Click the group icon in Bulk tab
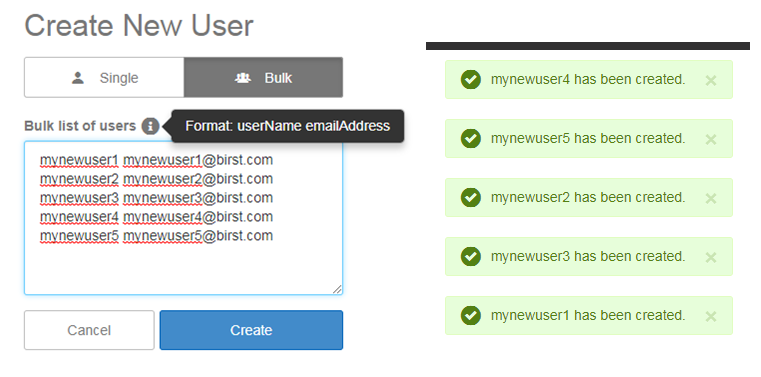The image size is (761, 377). click(243, 78)
